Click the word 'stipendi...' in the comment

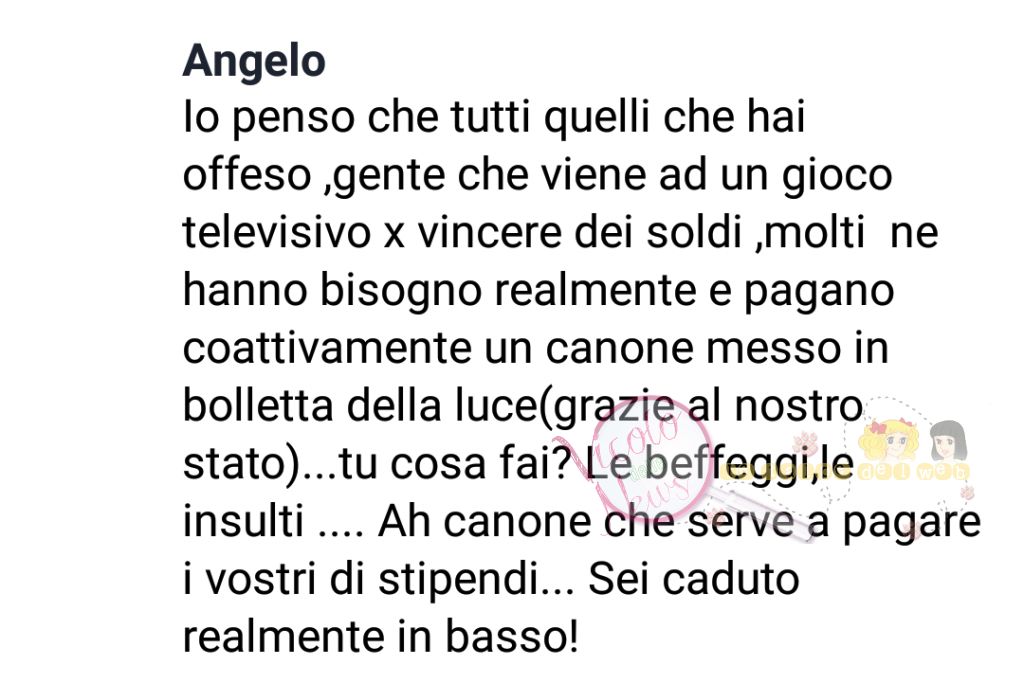476,579
